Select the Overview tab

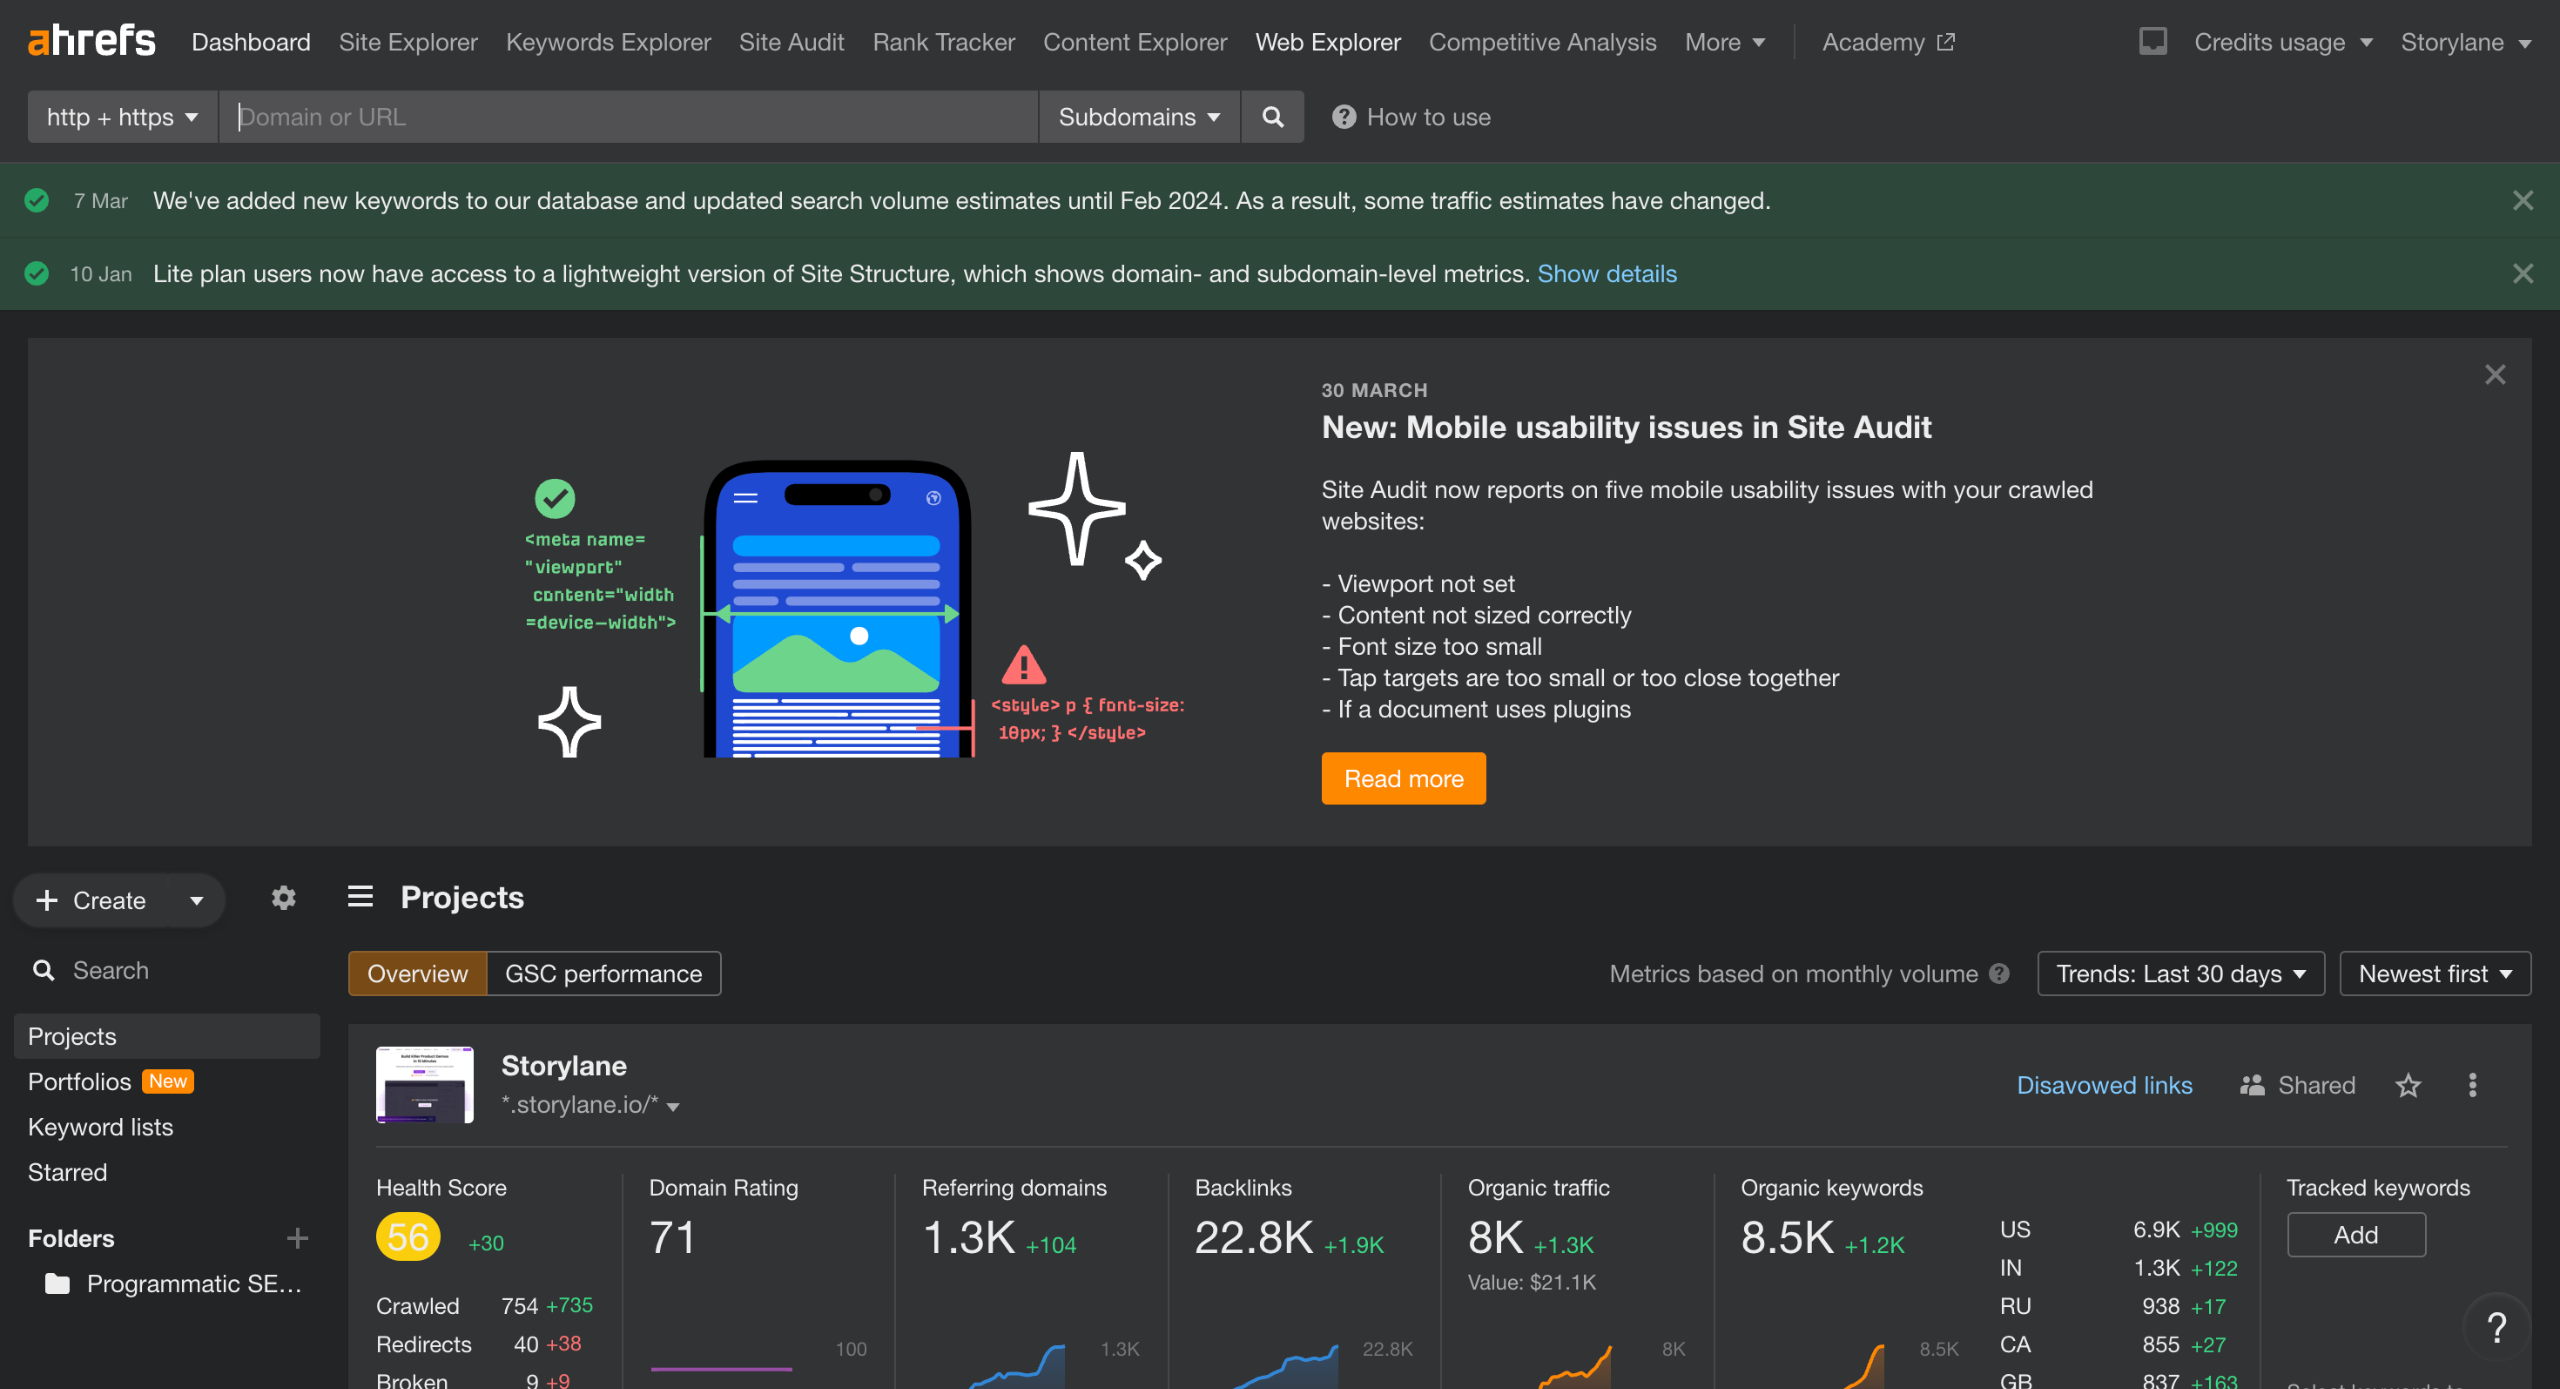[x=417, y=974]
